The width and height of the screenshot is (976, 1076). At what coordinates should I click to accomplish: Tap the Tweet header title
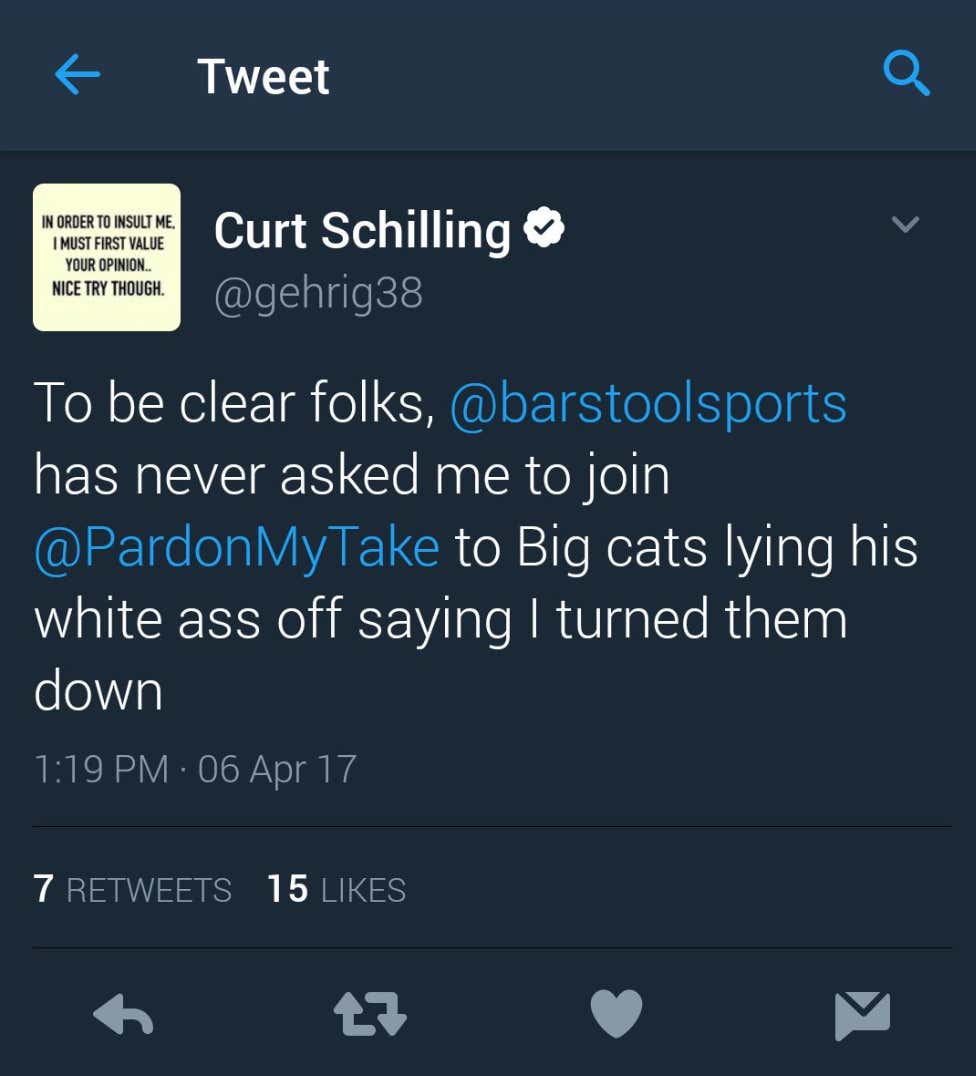tap(264, 76)
